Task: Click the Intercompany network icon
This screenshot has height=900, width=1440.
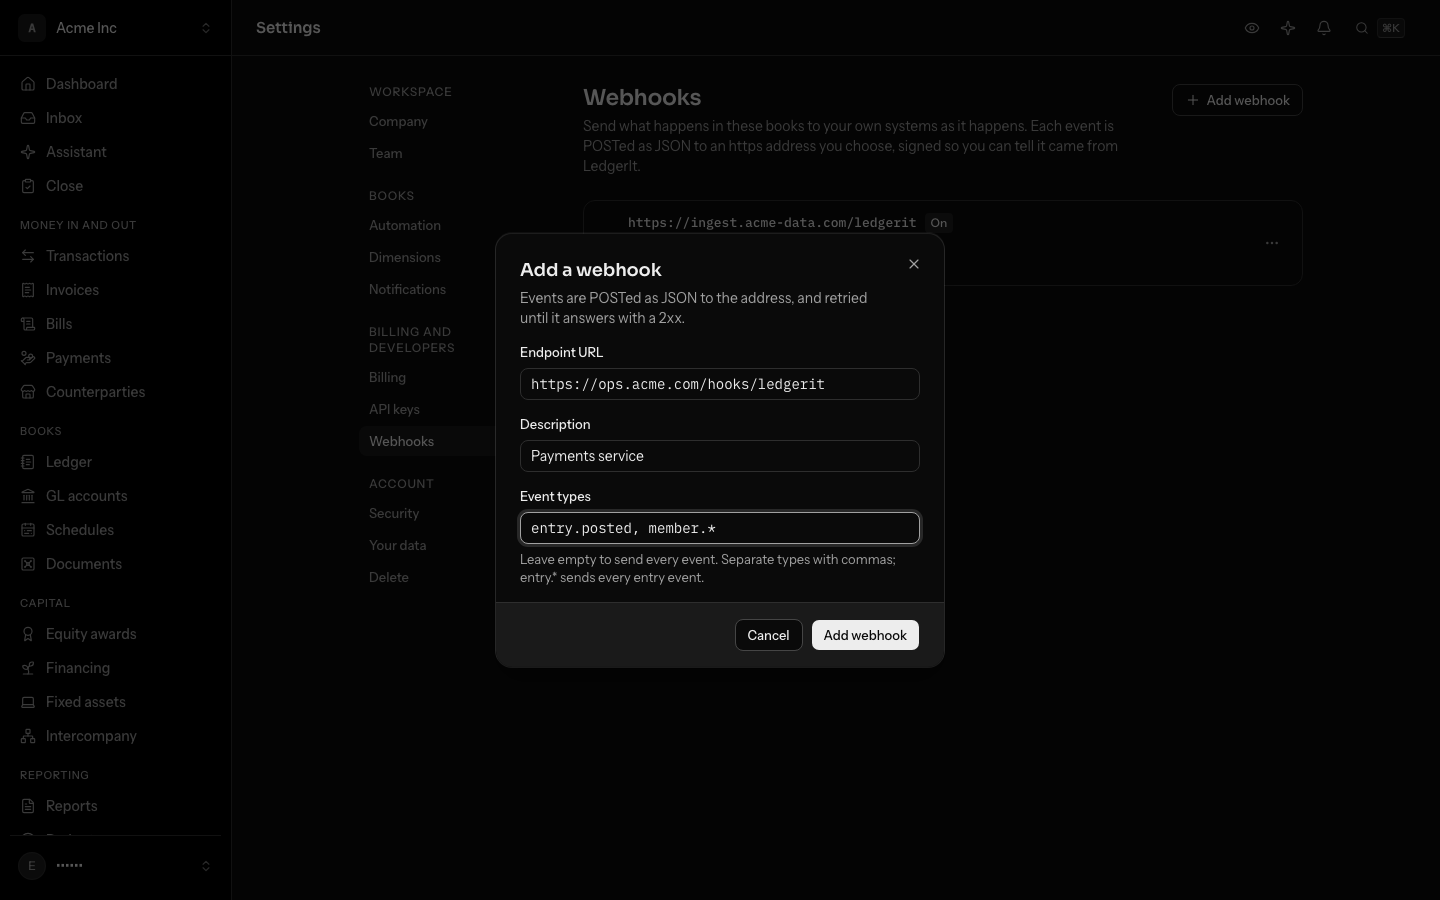Action: click(28, 736)
